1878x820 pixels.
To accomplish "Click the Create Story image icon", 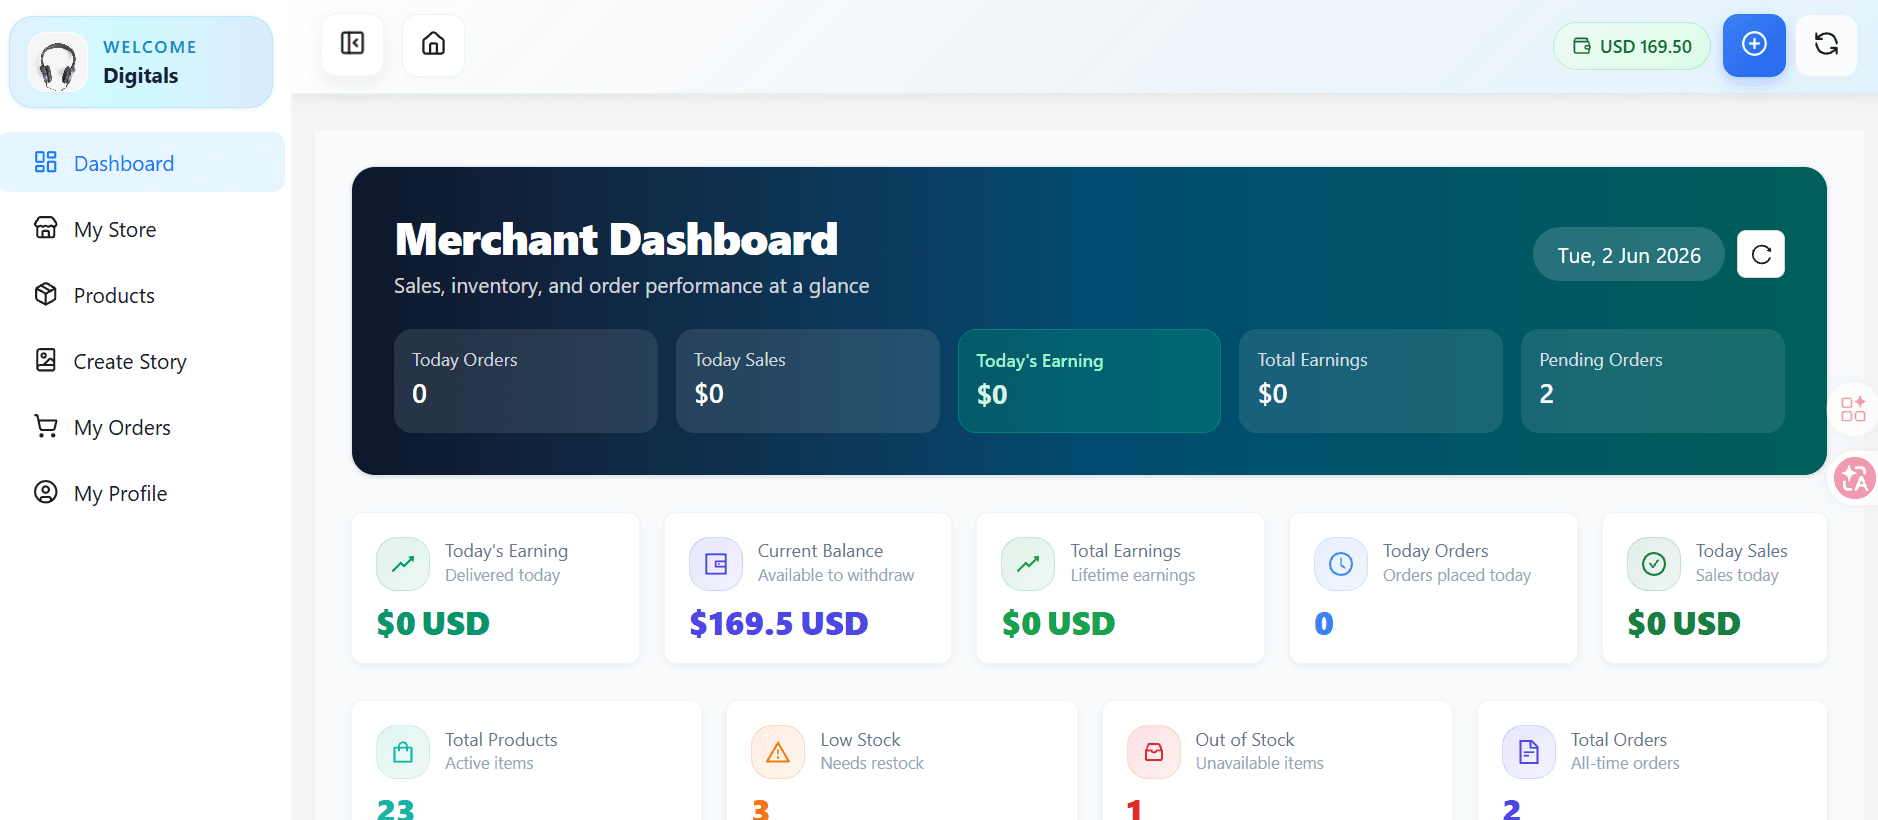I will 46,360.
